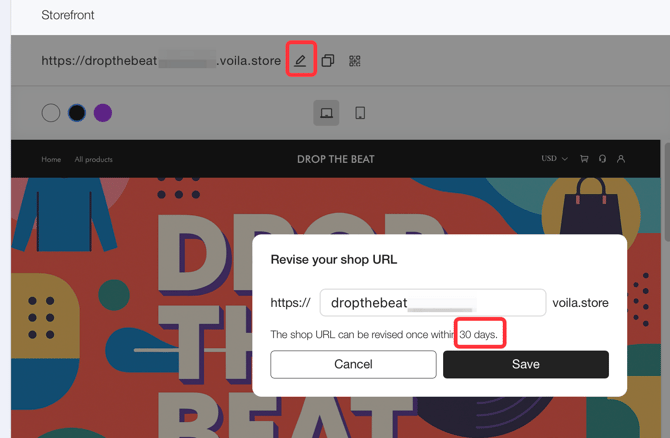670x438 pixels.
Task: Switch to desktop preview mode
Action: pyautogui.click(x=326, y=113)
